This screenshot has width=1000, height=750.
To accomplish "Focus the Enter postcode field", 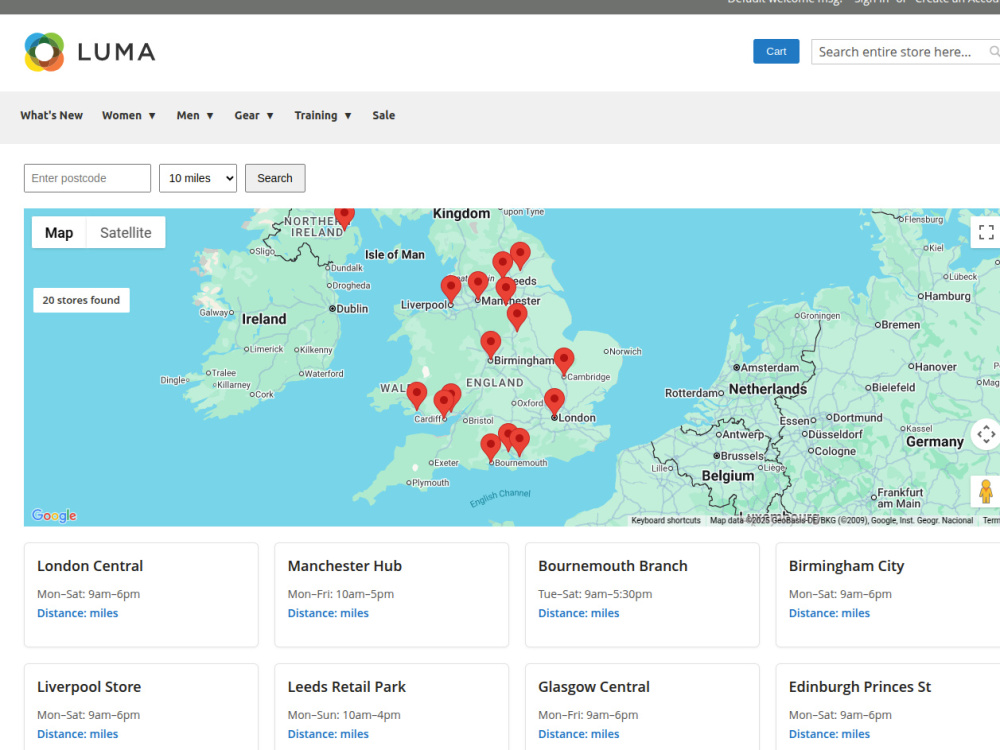I will [x=87, y=179].
